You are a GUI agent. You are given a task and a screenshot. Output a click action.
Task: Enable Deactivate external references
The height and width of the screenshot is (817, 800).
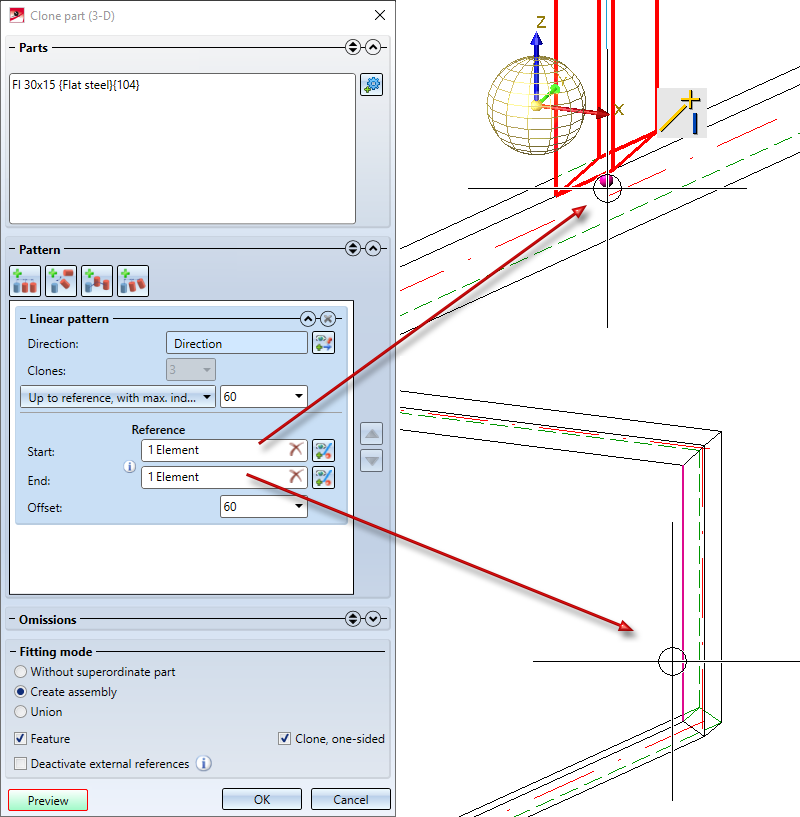(20, 763)
